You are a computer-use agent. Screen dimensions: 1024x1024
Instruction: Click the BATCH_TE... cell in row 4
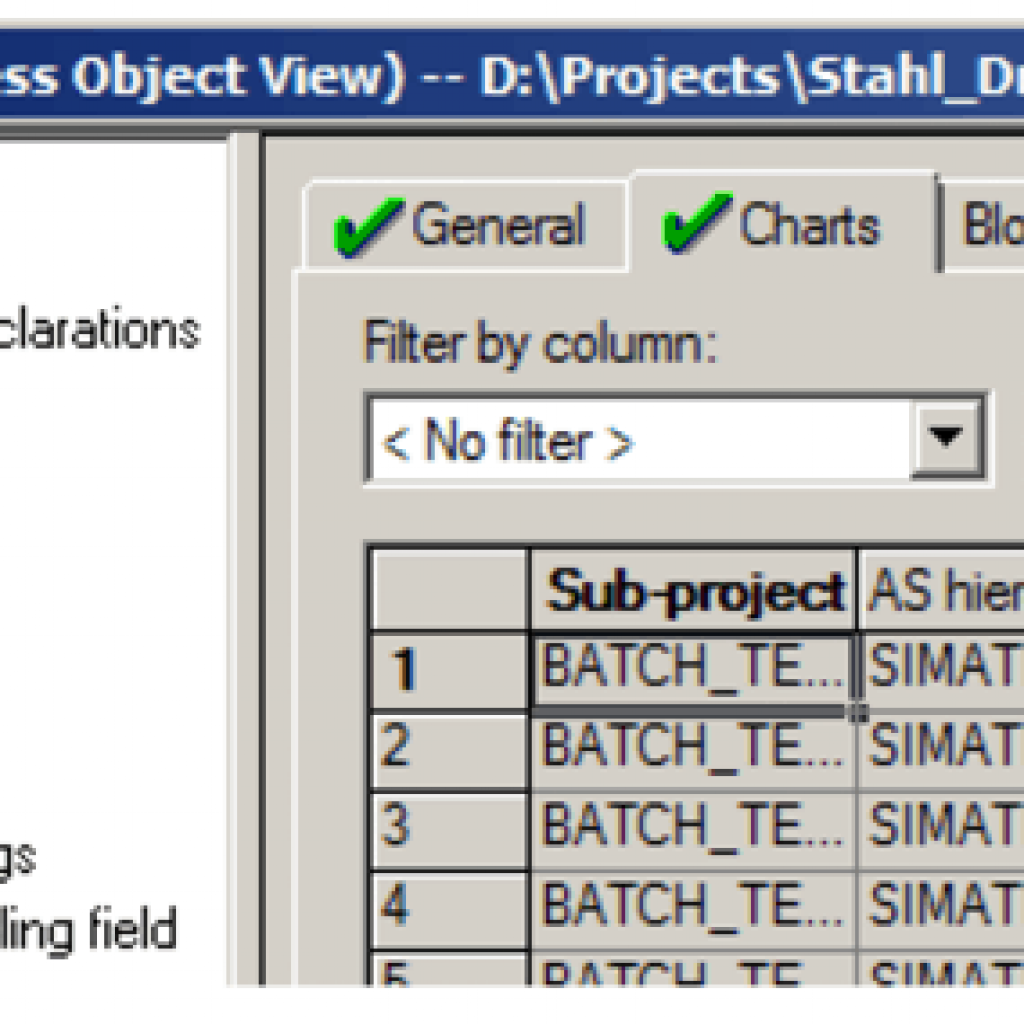(x=694, y=909)
